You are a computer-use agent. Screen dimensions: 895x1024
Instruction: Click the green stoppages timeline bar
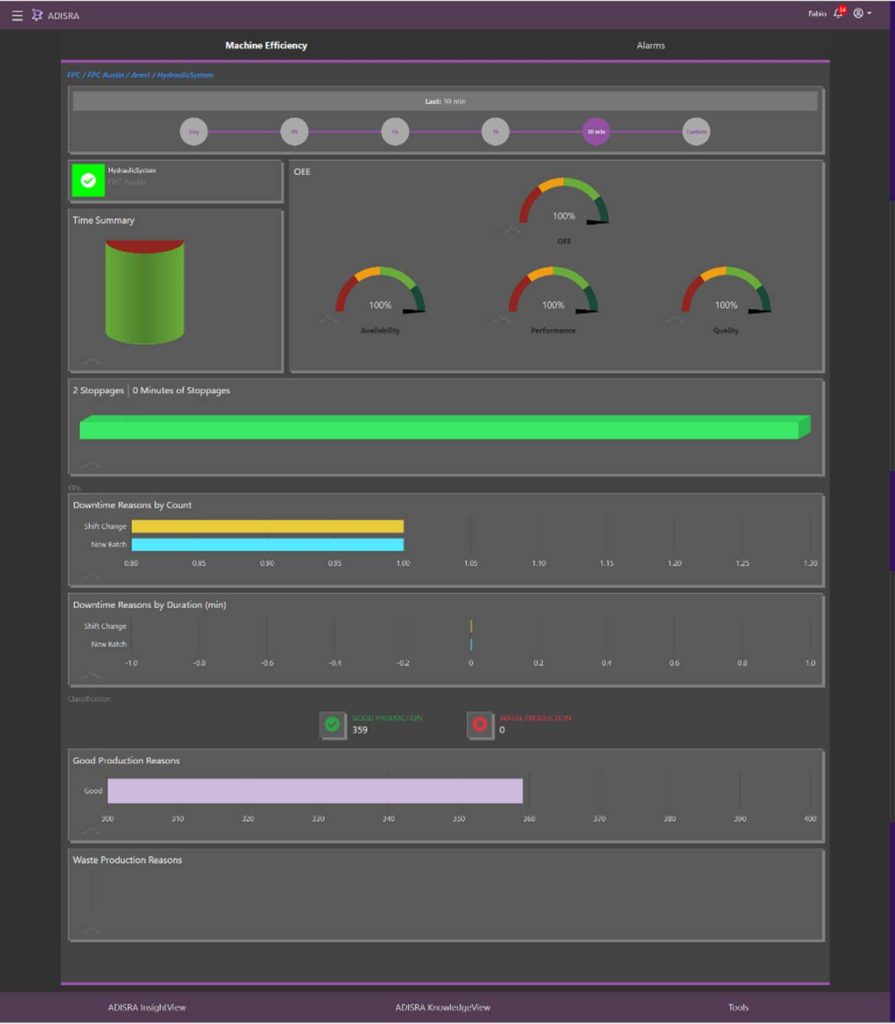point(444,427)
